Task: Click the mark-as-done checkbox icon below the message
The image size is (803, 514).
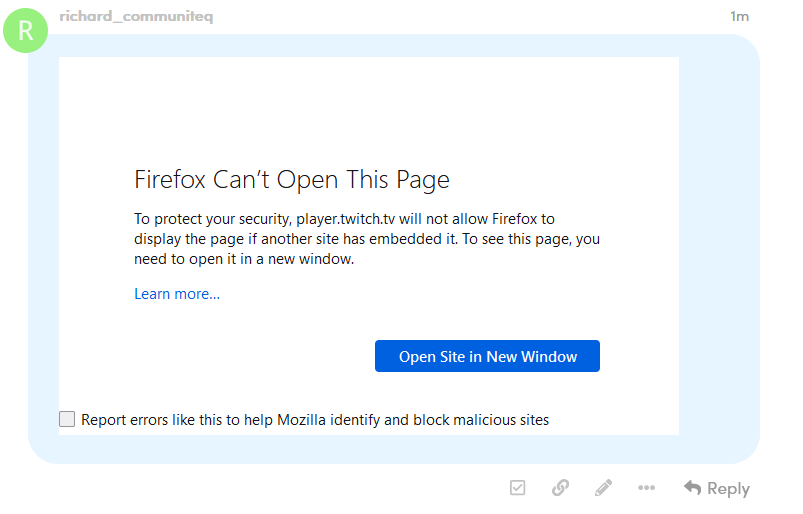Action: tap(517, 487)
